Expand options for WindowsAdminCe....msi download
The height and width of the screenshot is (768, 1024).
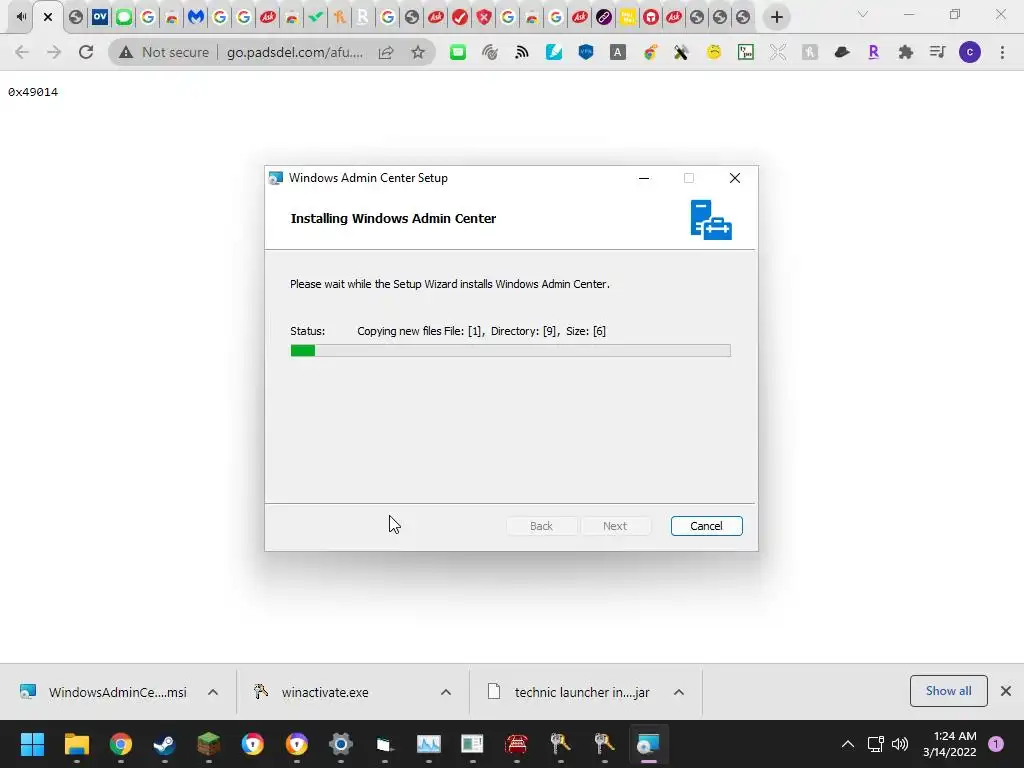213,692
